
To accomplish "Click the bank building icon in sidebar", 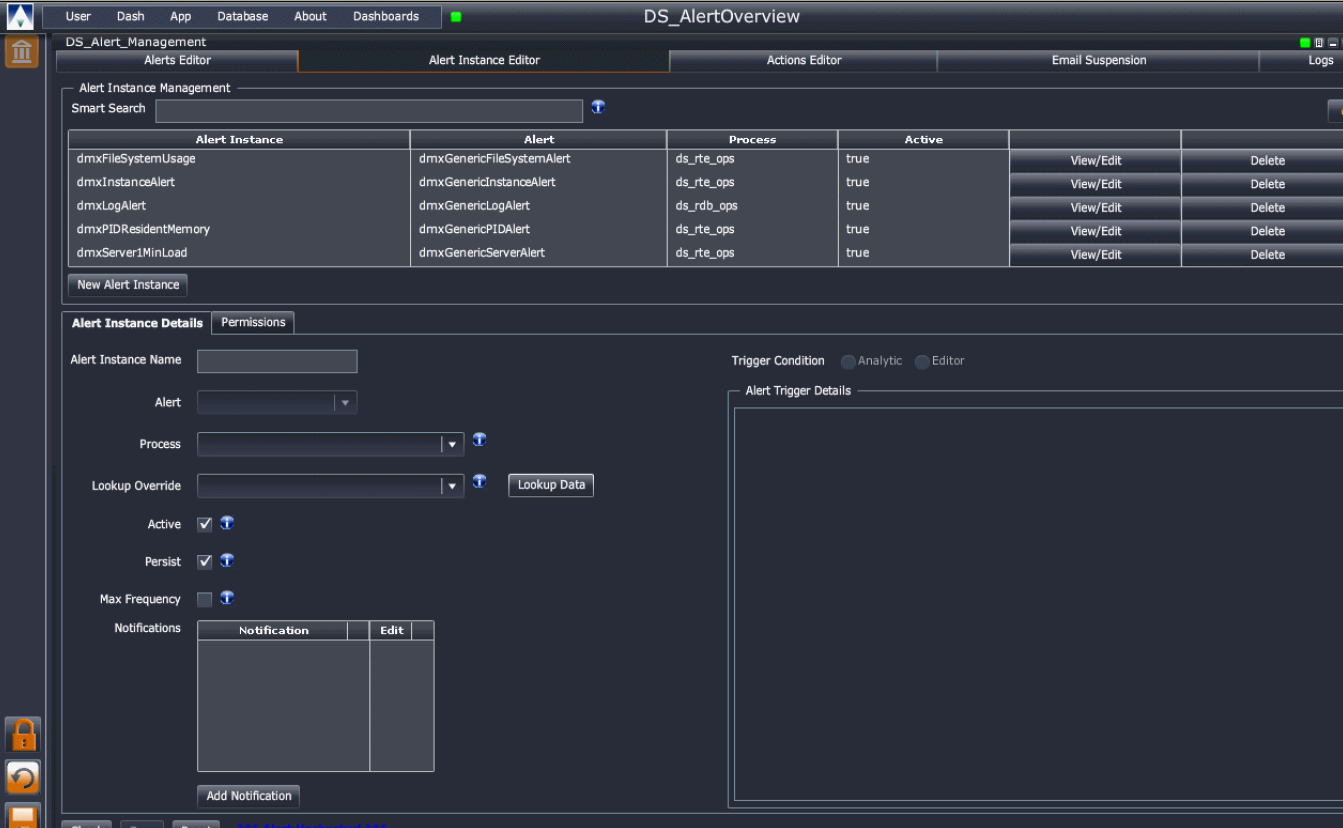I will (22, 52).
